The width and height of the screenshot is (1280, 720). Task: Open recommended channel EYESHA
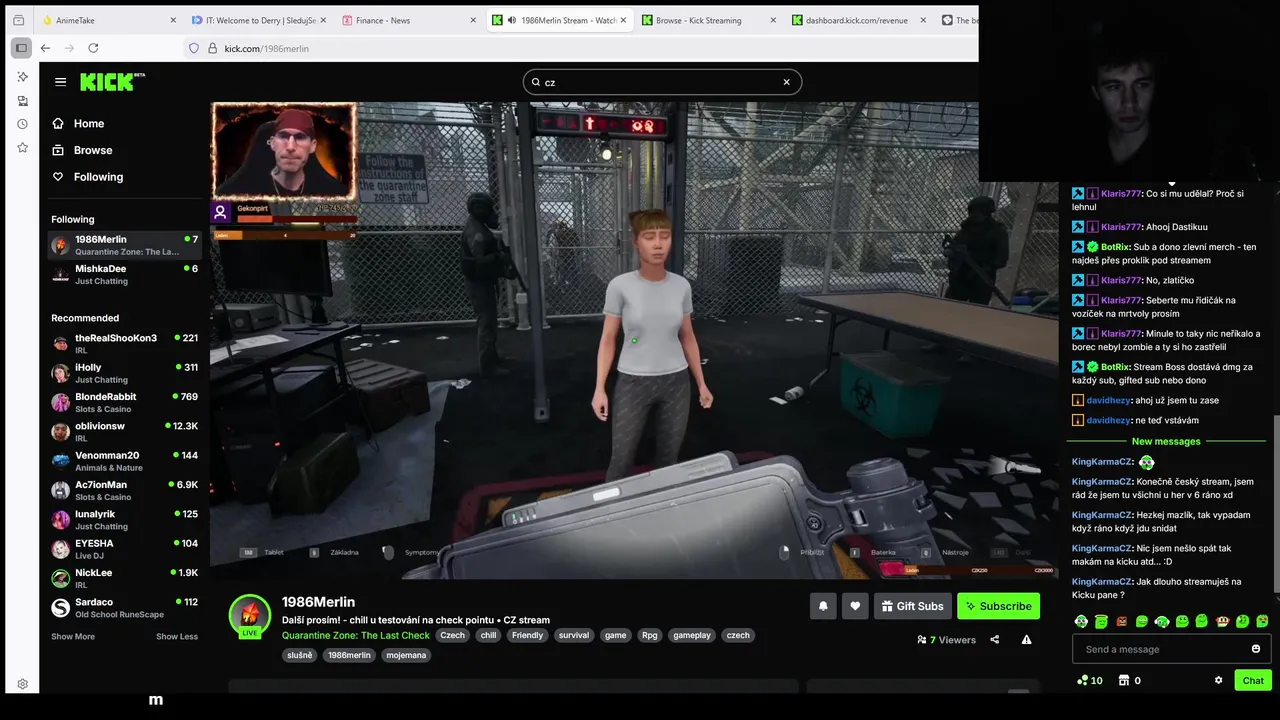point(125,549)
